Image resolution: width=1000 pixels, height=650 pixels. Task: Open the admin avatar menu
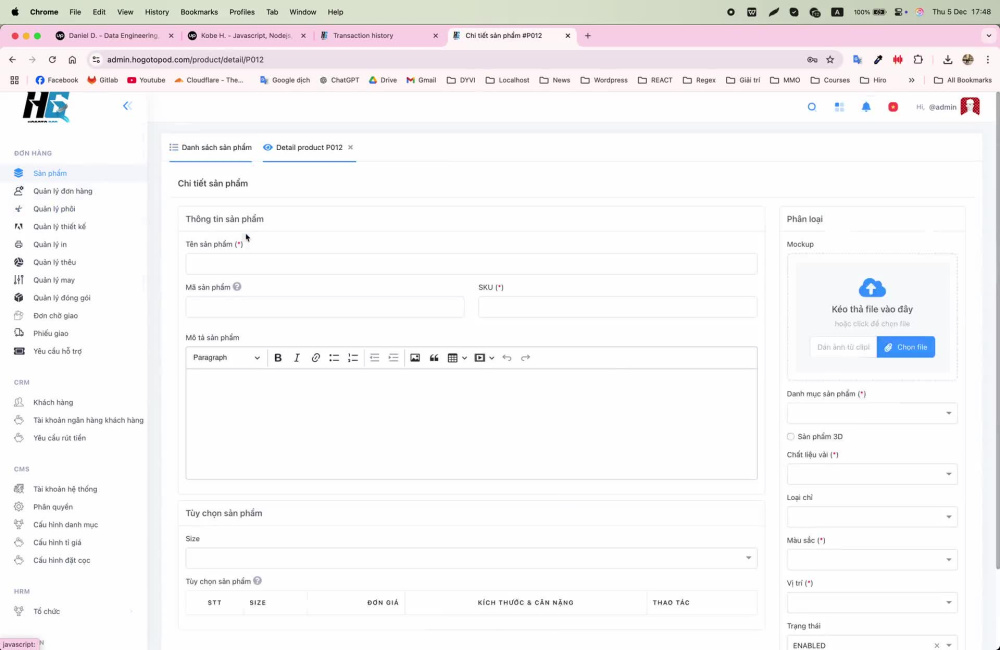click(x=970, y=107)
